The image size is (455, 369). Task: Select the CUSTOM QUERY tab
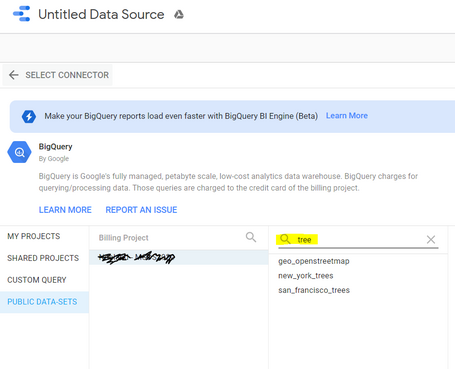click(44, 280)
